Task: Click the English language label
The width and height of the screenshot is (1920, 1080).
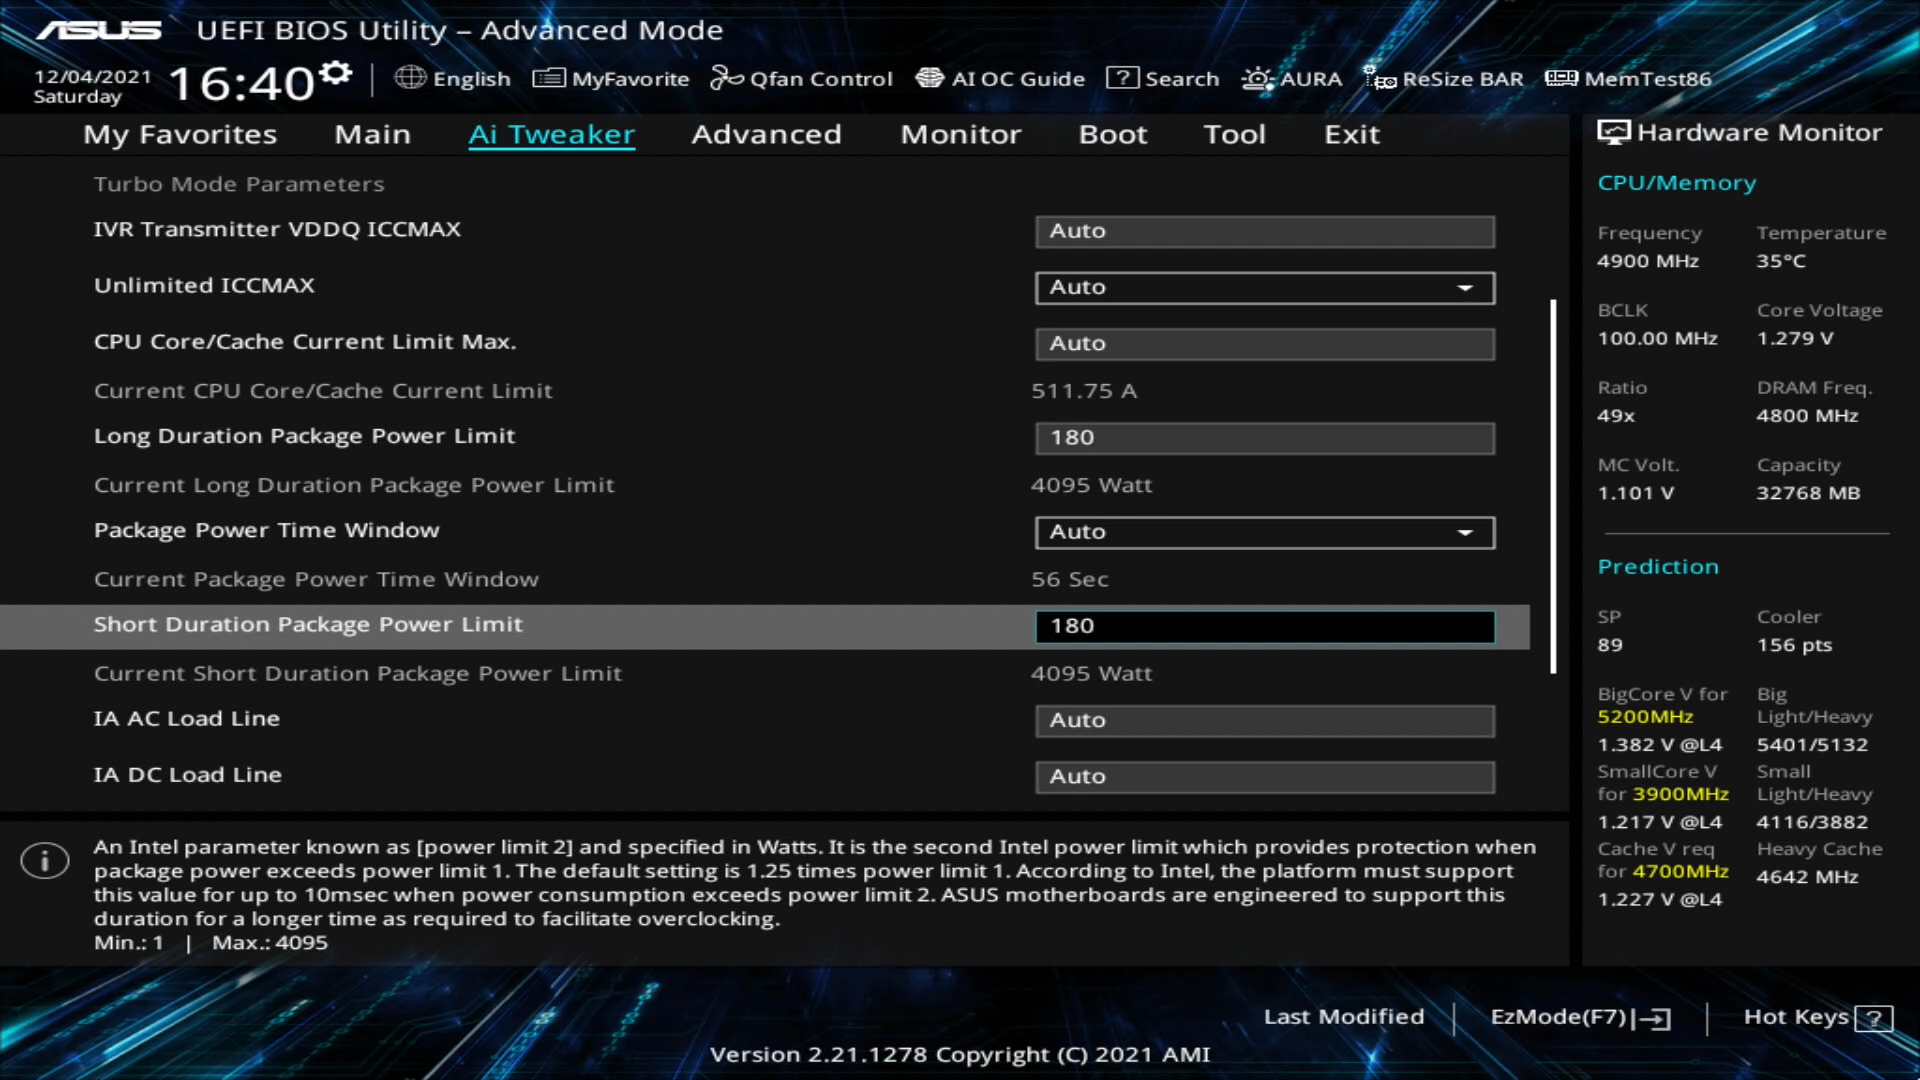Action: point(472,79)
